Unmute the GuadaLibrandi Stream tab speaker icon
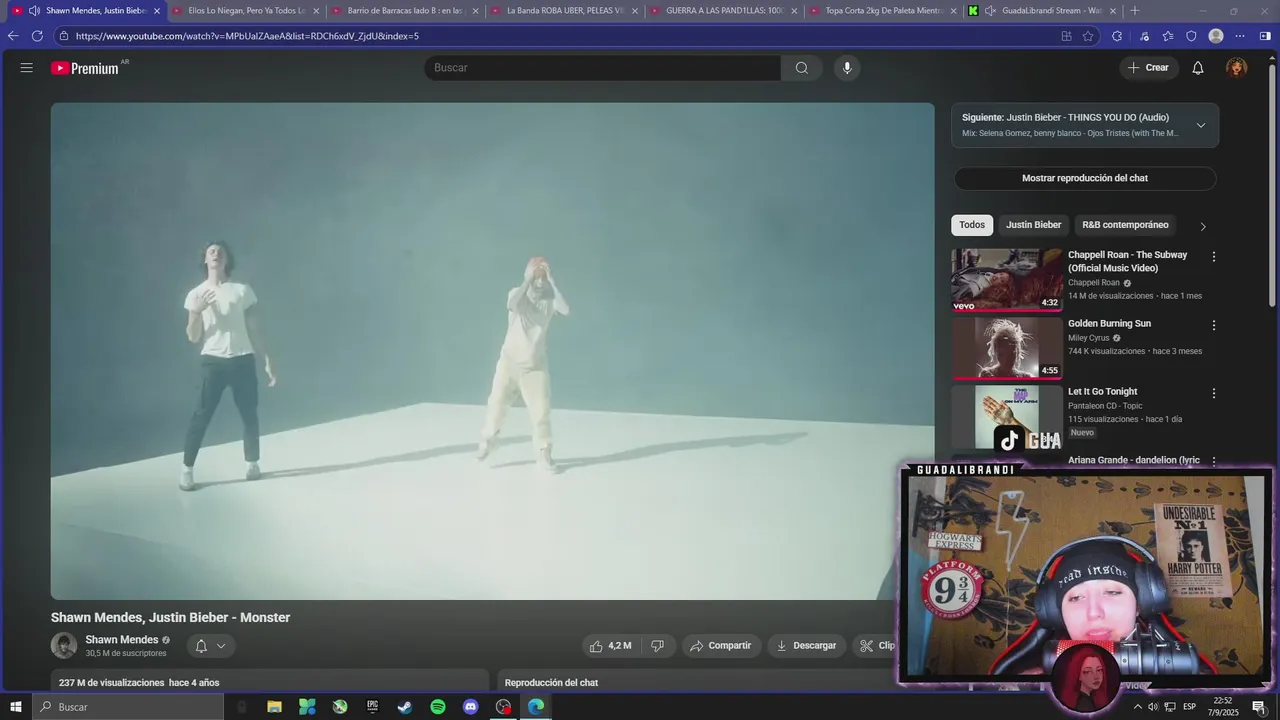The height and width of the screenshot is (720, 1280). pyautogui.click(x=990, y=11)
